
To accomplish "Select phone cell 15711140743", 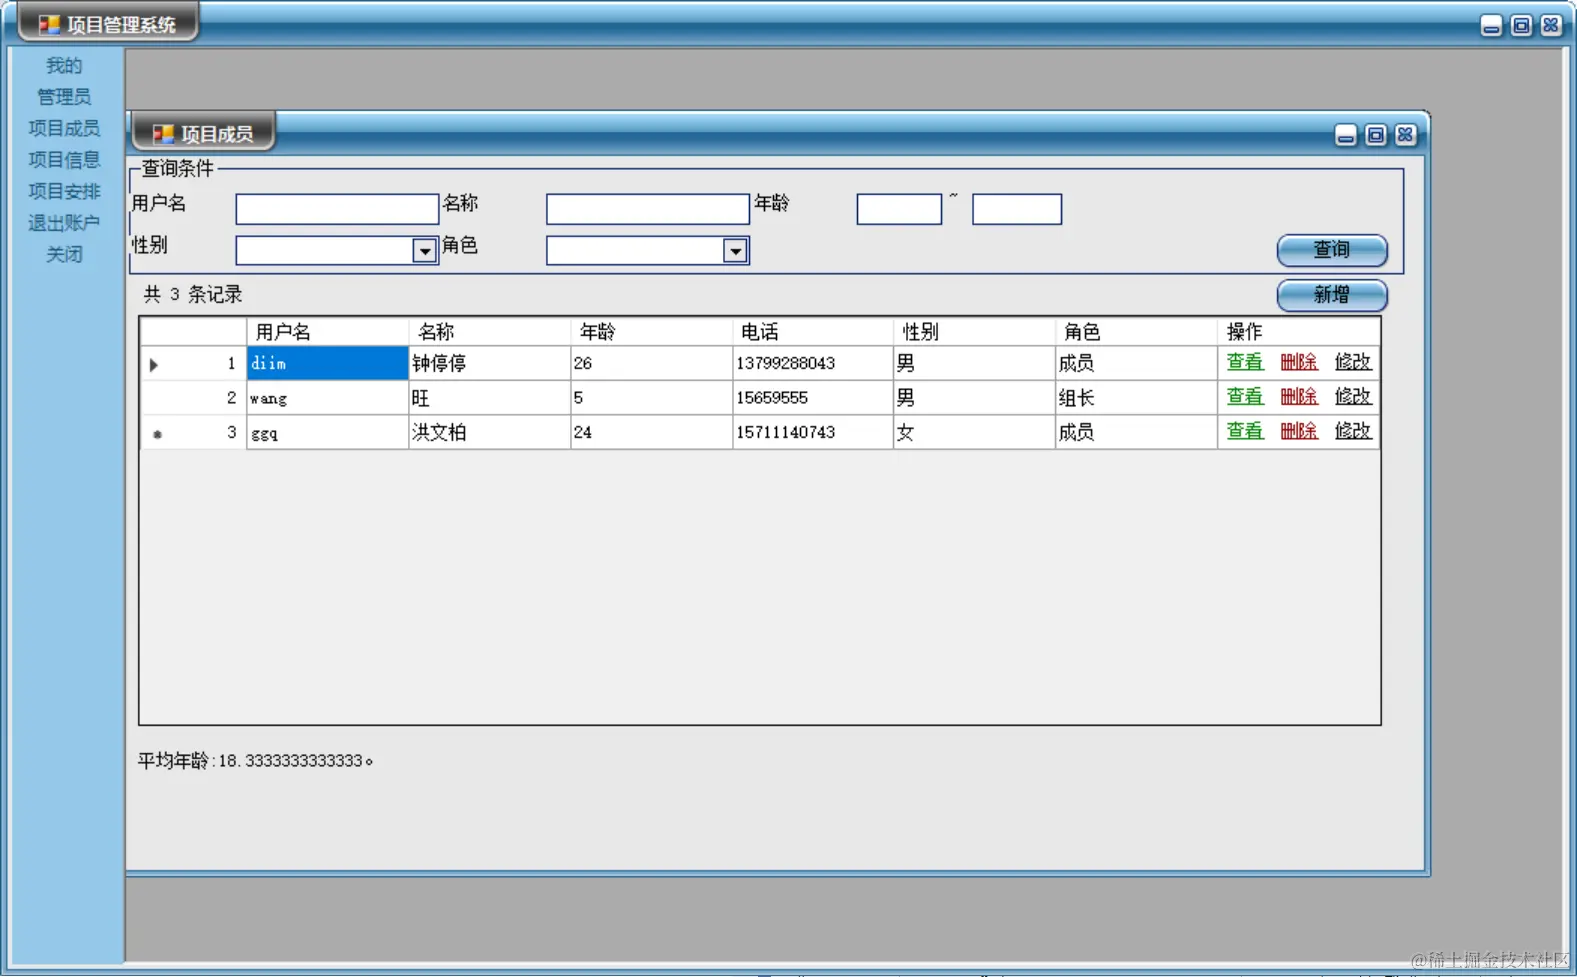I will pos(813,432).
